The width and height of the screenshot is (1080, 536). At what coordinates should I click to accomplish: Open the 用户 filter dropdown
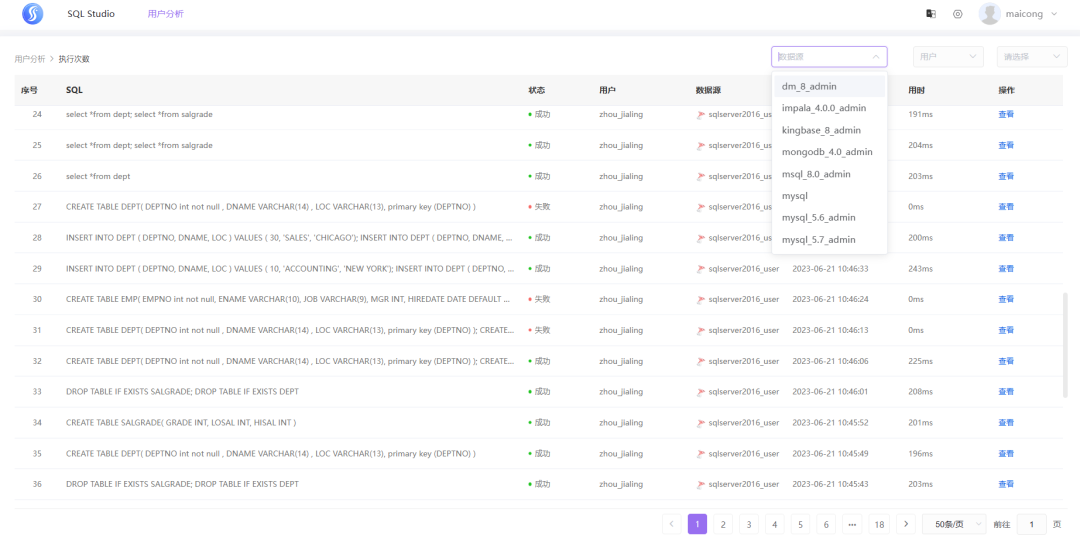[x=948, y=56]
